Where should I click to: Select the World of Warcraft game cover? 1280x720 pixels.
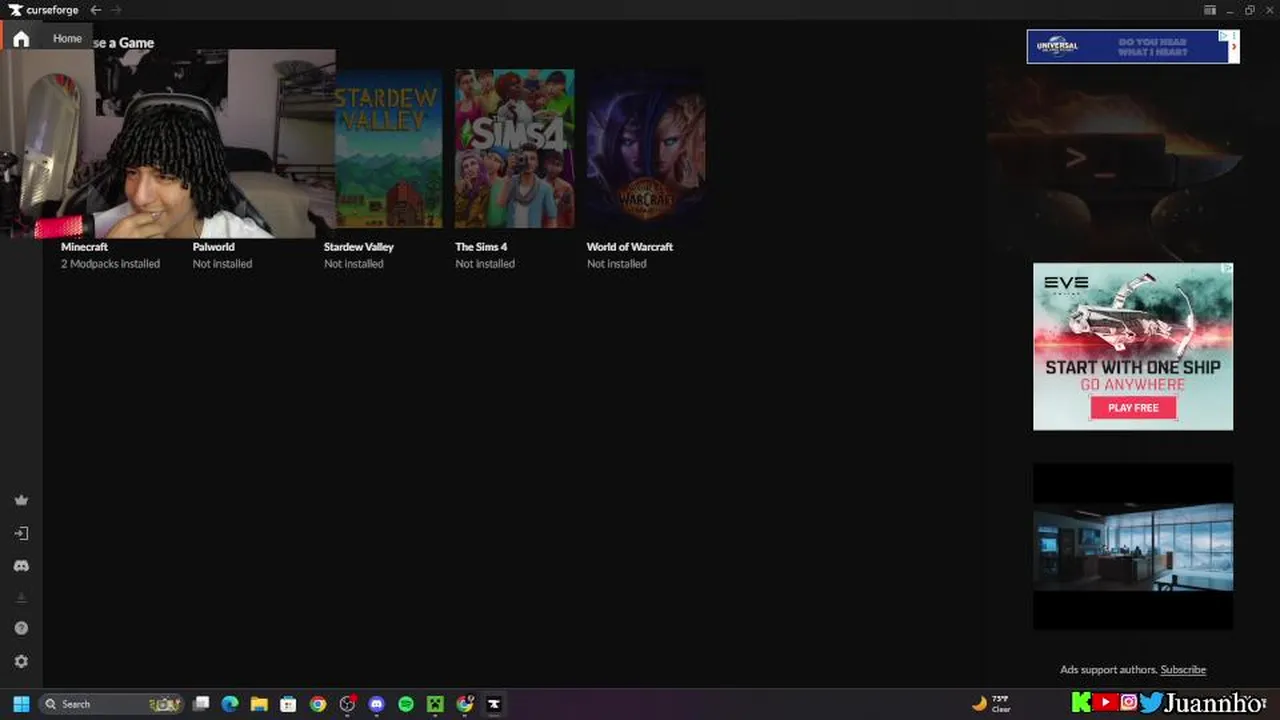click(646, 149)
